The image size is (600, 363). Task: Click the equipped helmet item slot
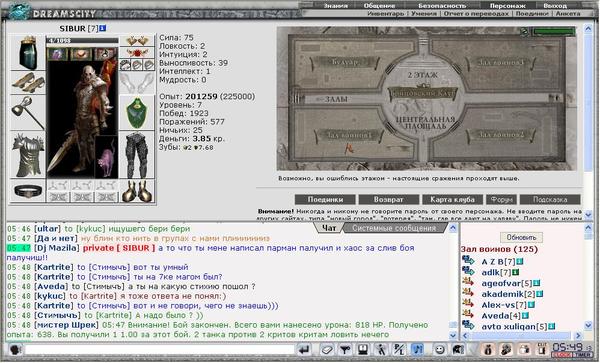[28, 53]
